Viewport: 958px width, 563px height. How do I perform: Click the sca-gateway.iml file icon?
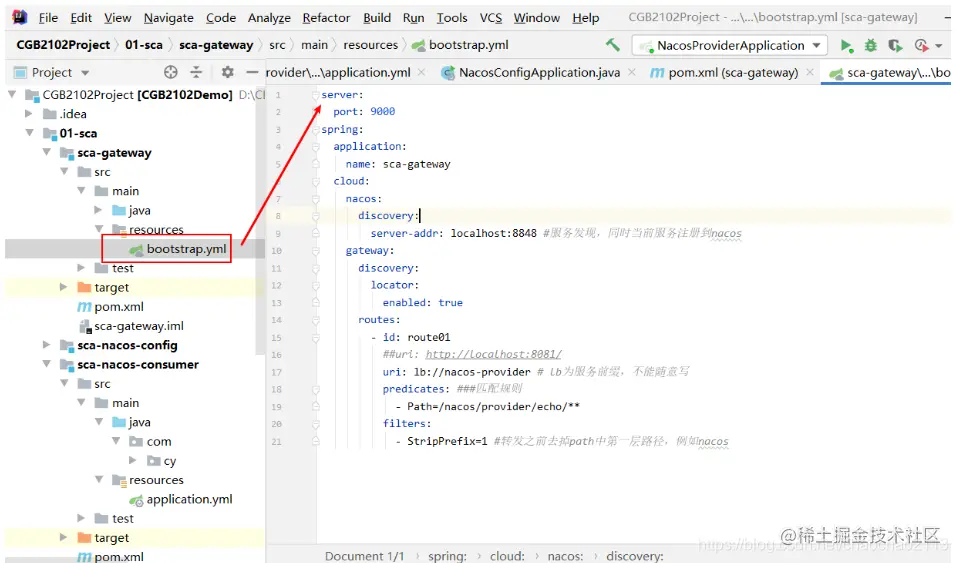pos(86,326)
